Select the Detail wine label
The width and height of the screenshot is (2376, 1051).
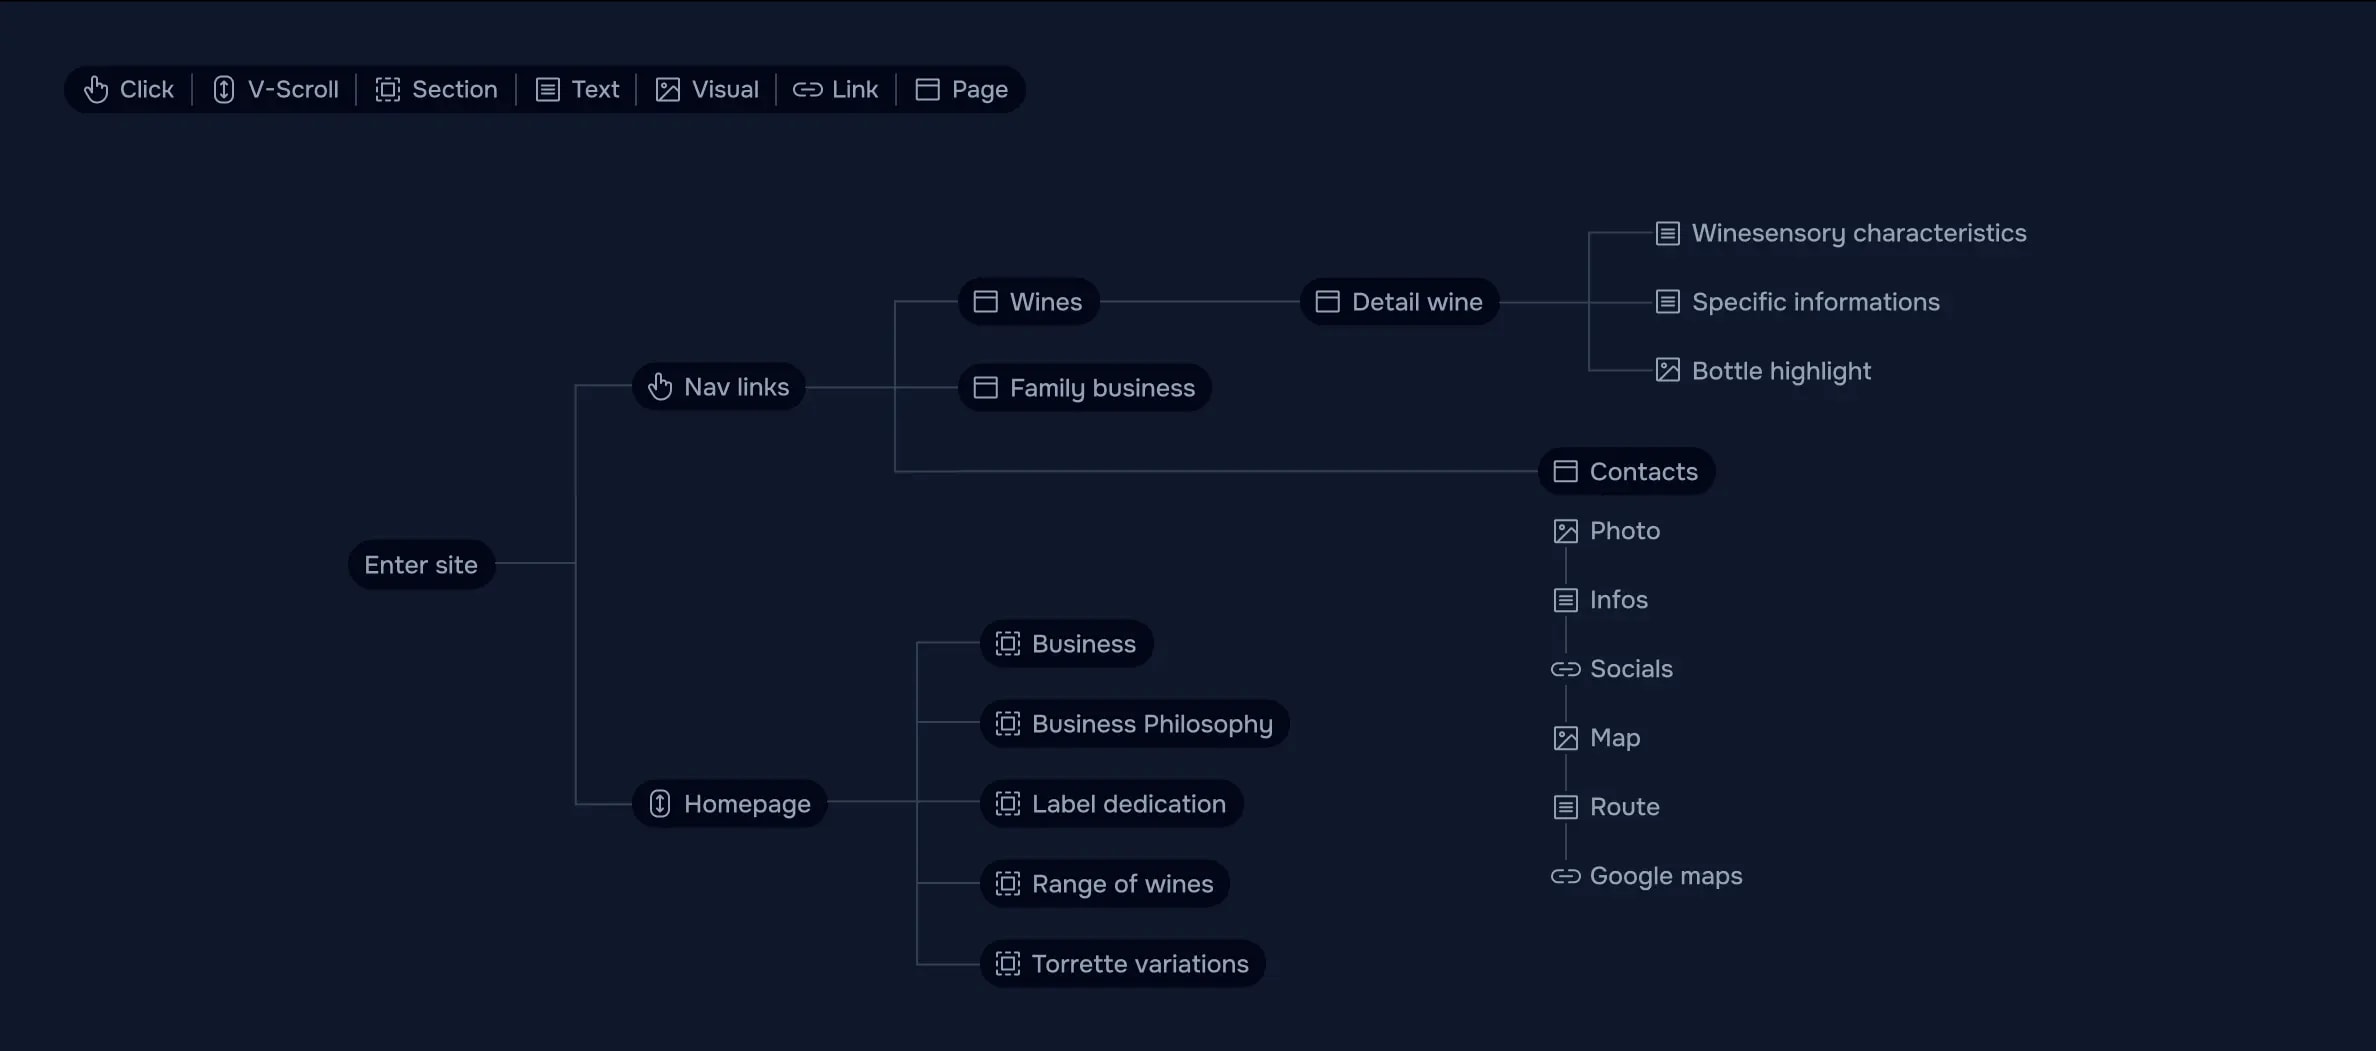tap(1417, 302)
